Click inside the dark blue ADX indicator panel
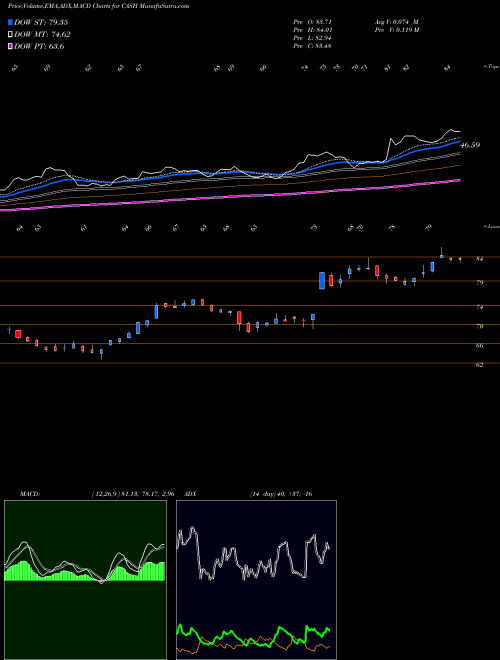This screenshot has width=500, height=660. point(256,580)
